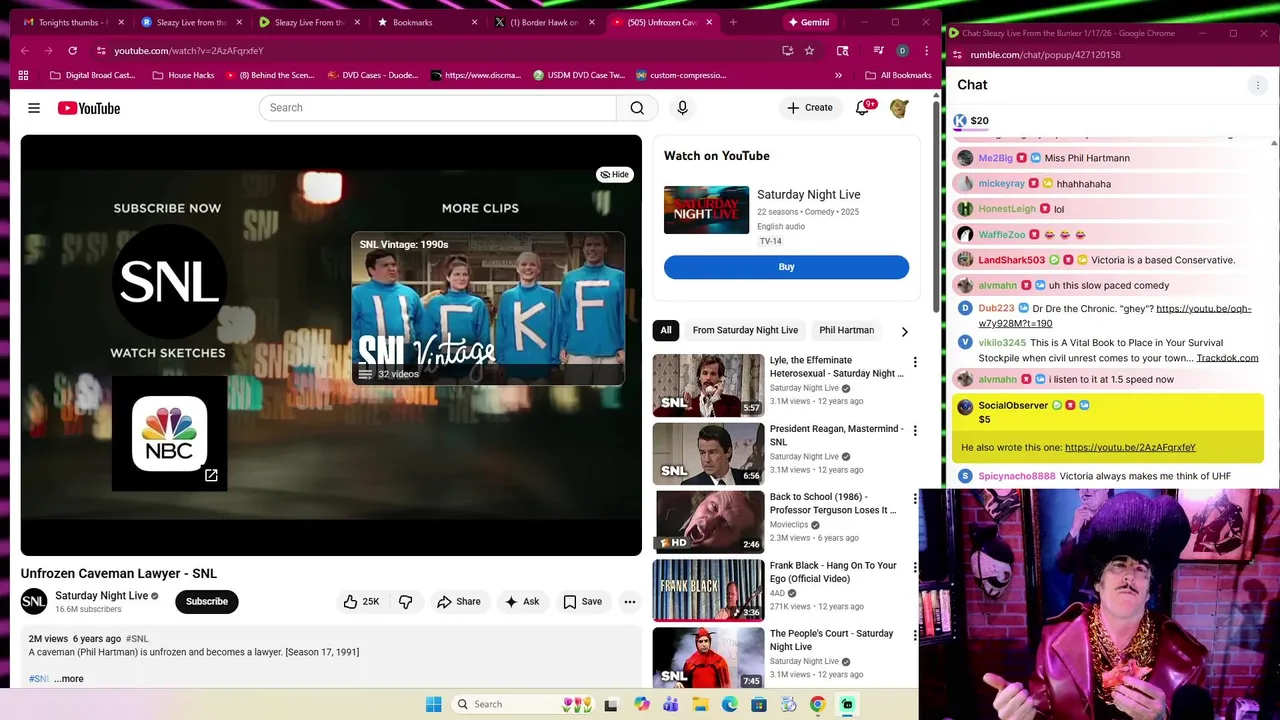This screenshot has width=1280, height=720.
Task: Click the NBC end-screen logo
Action: point(169,433)
